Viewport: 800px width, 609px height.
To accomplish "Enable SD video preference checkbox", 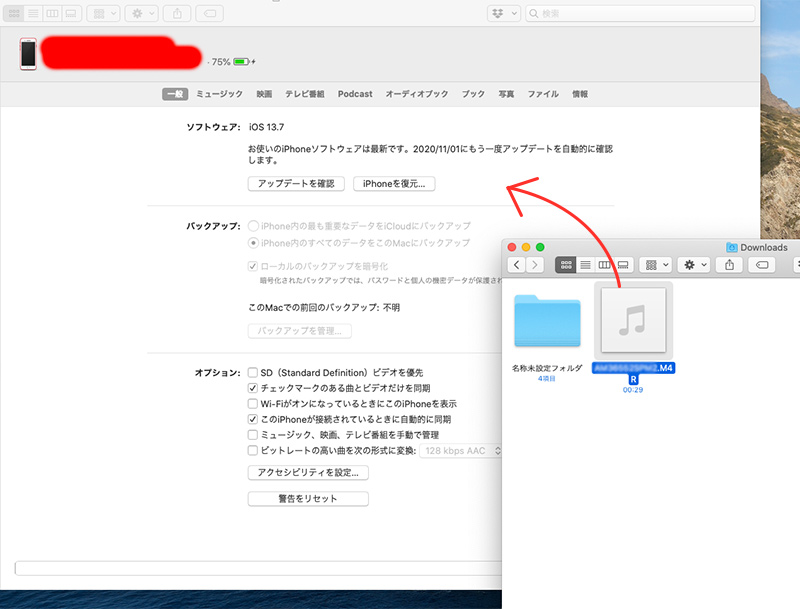I will pyautogui.click(x=253, y=372).
